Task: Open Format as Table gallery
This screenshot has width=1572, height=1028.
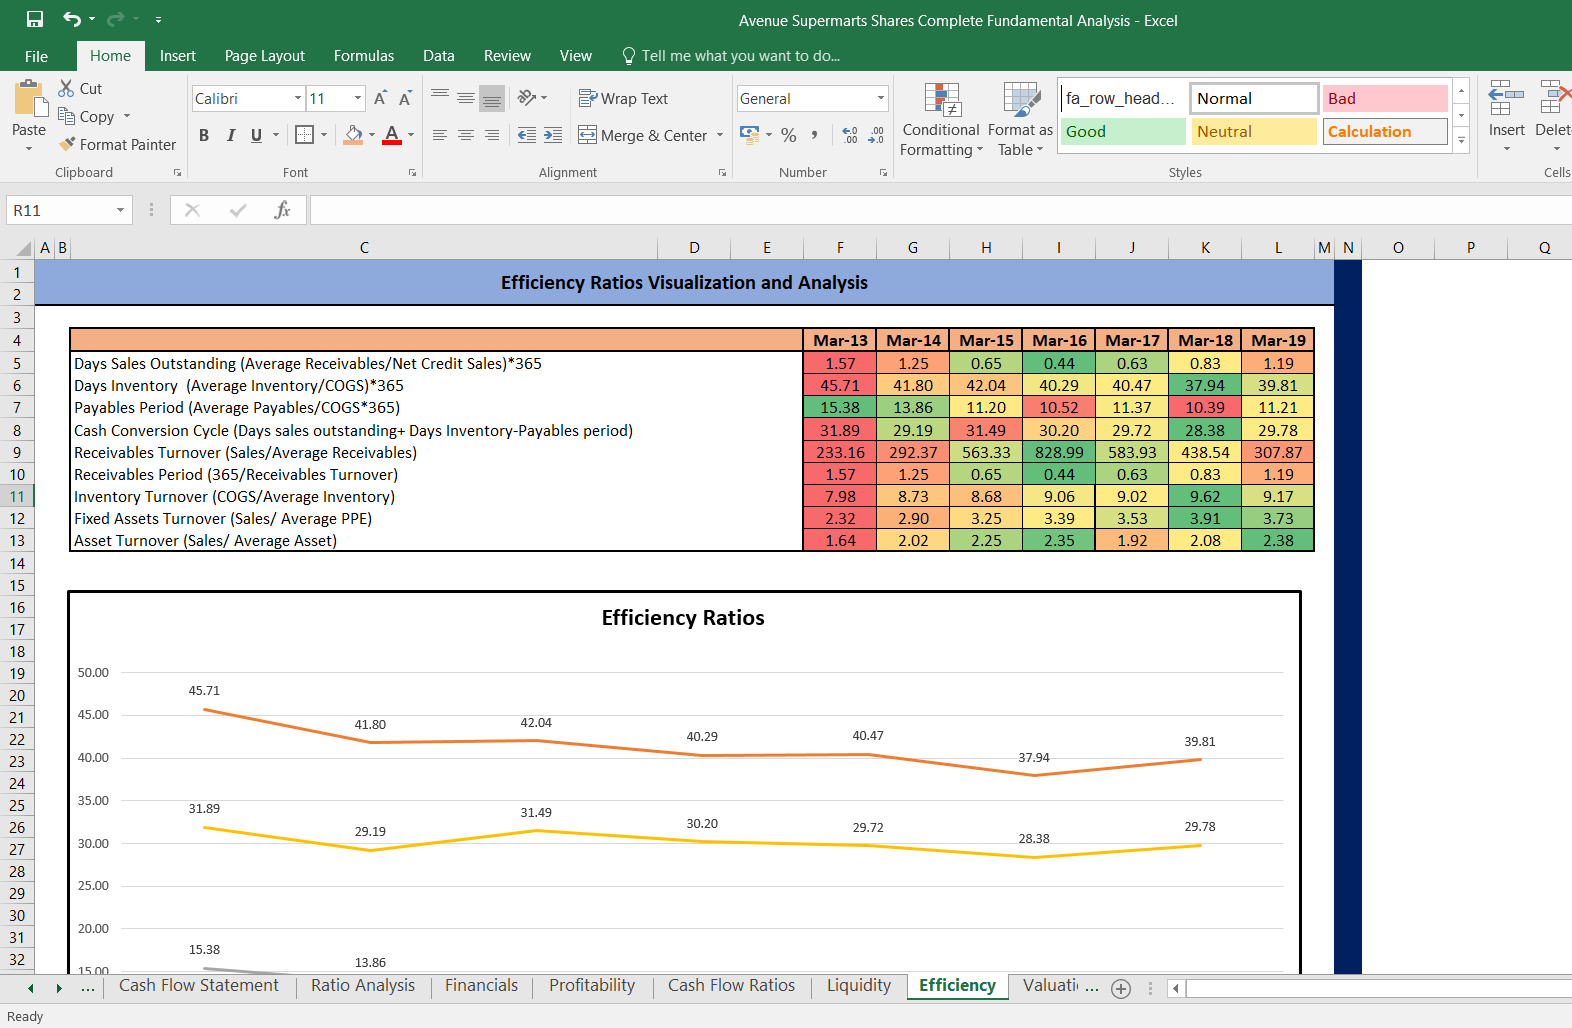Action: (1020, 119)
